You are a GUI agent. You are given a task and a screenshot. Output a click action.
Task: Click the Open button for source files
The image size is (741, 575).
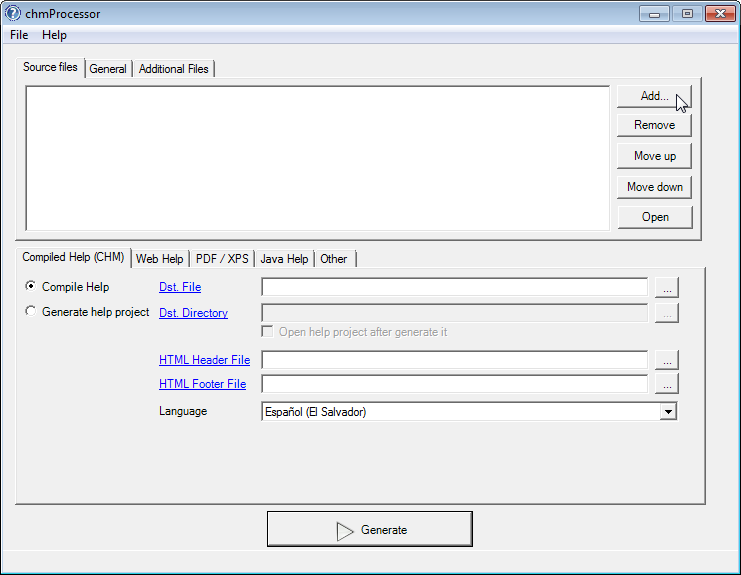(x=655, y=217)
